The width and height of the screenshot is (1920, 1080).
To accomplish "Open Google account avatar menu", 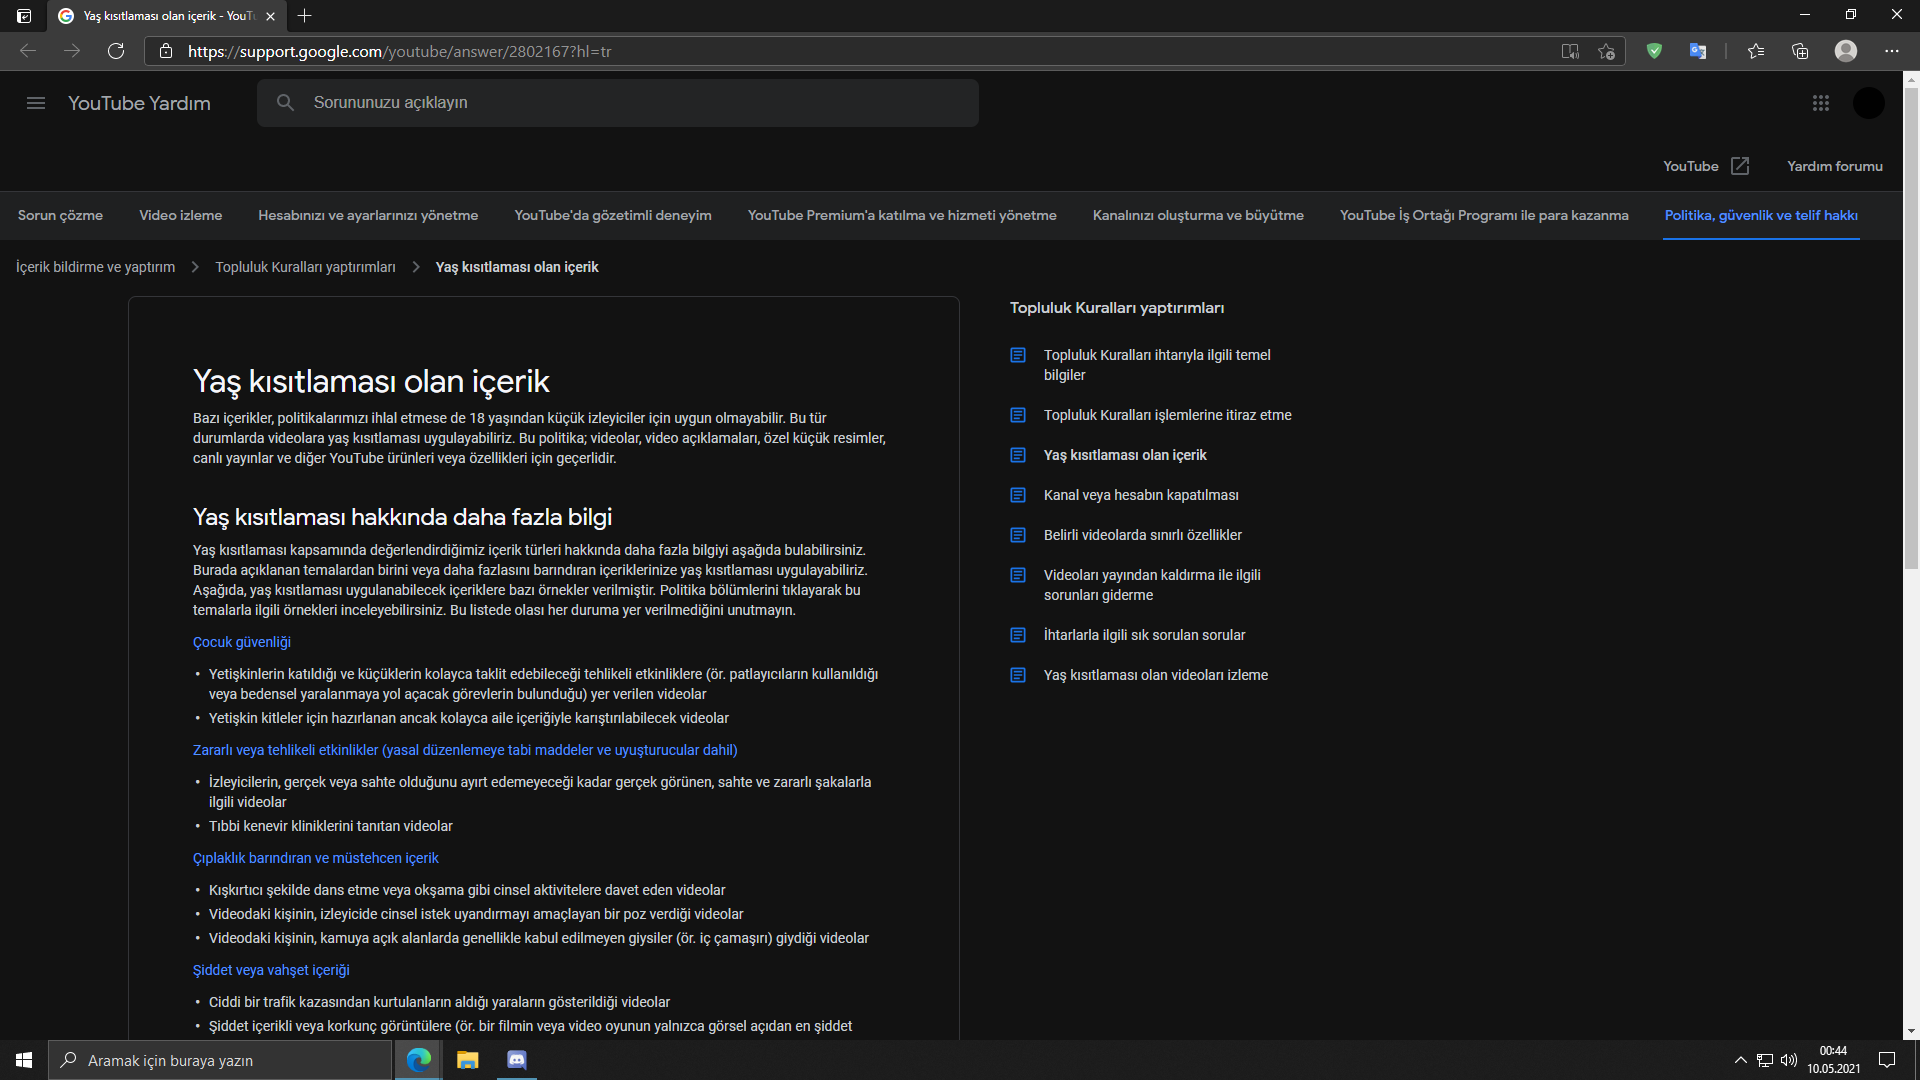I will 1868,103.
